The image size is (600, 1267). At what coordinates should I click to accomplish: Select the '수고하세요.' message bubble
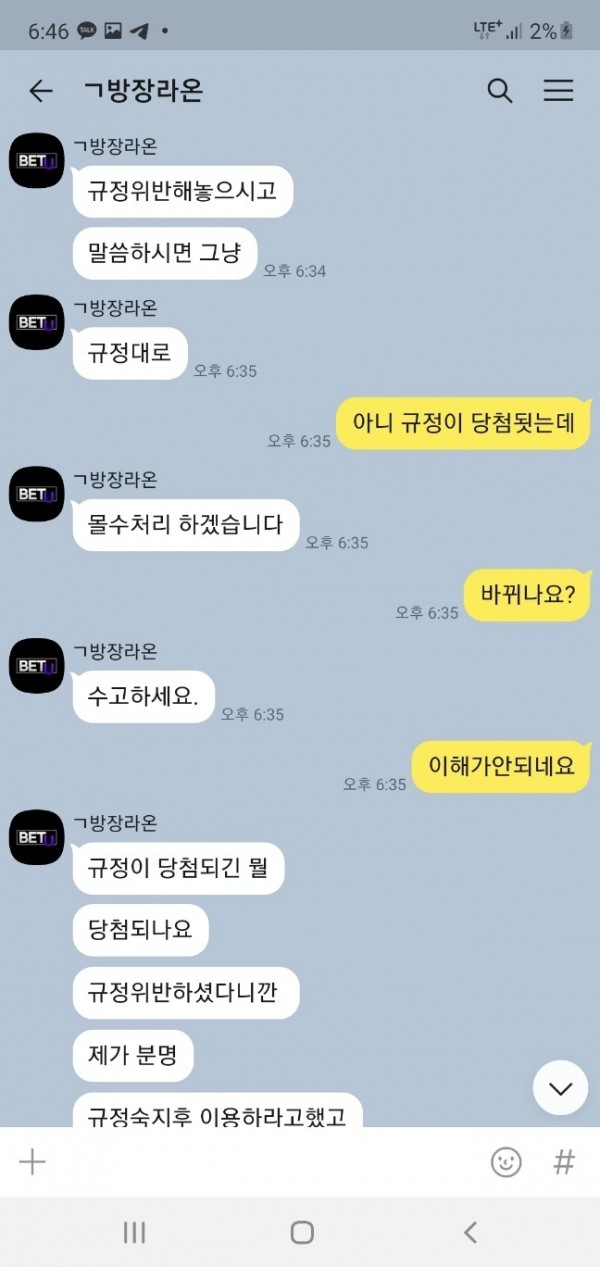pyautogui.click(x=144, y=696)
